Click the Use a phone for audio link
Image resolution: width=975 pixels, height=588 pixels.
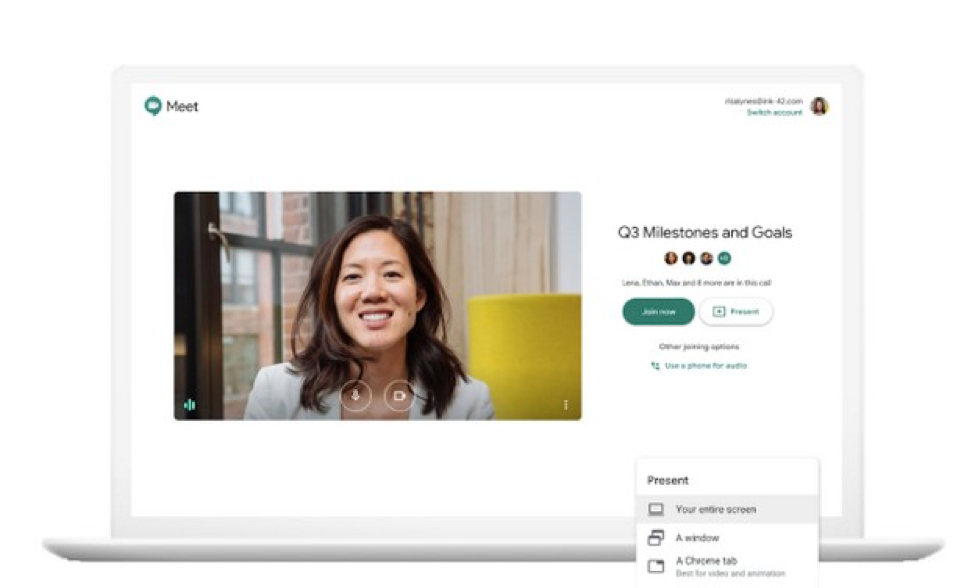coord(706,365)
